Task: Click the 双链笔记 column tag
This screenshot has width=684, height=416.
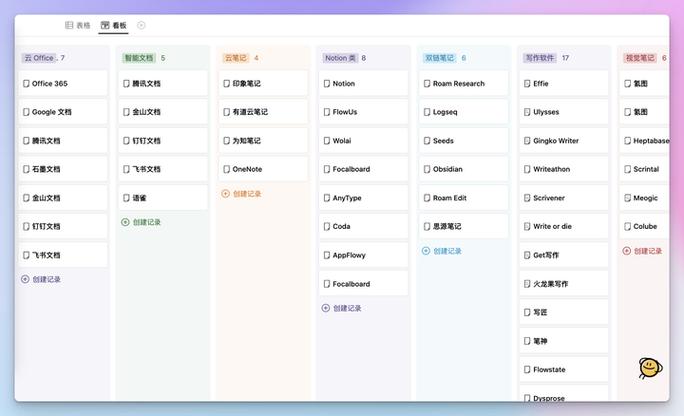Action: [x=440, y=58]
